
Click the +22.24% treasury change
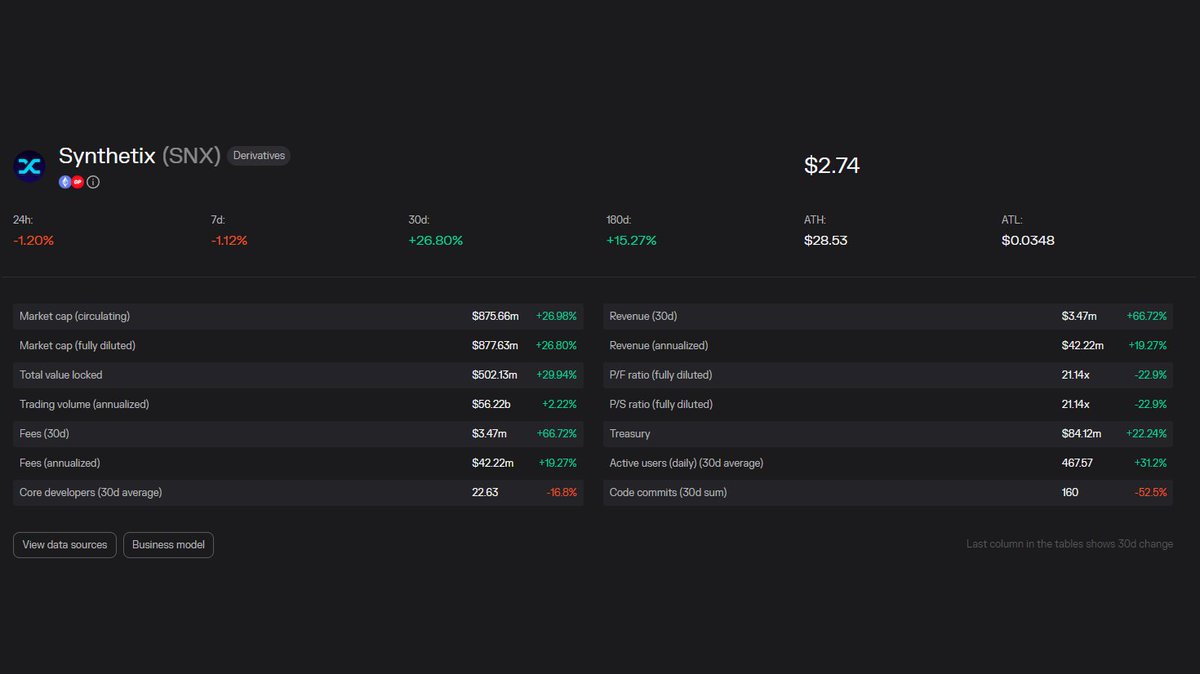click(x=1147, y=434)
